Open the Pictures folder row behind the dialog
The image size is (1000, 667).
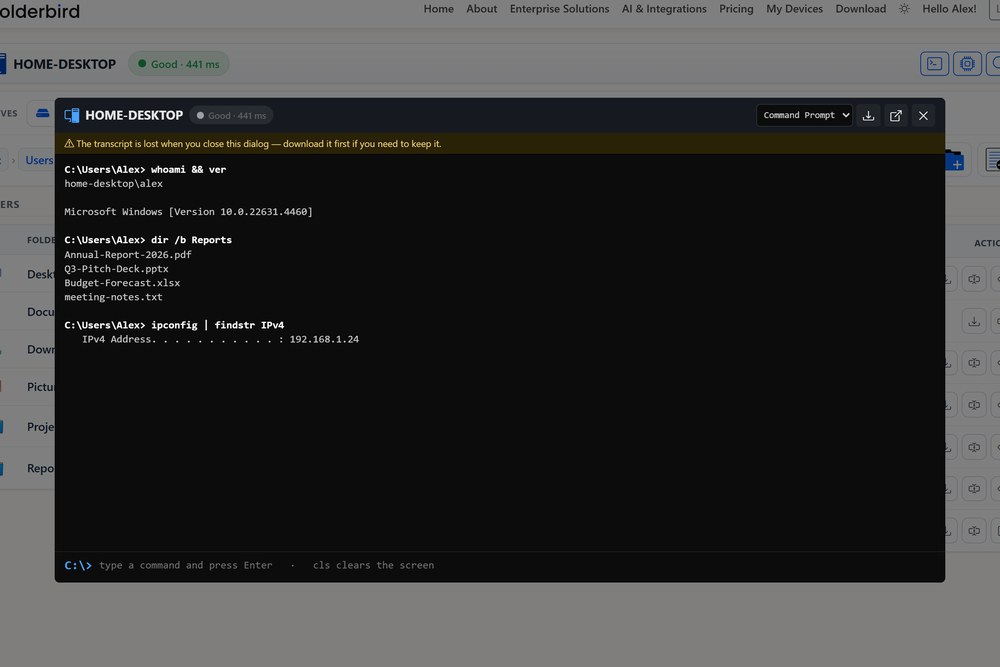[40, 387]
